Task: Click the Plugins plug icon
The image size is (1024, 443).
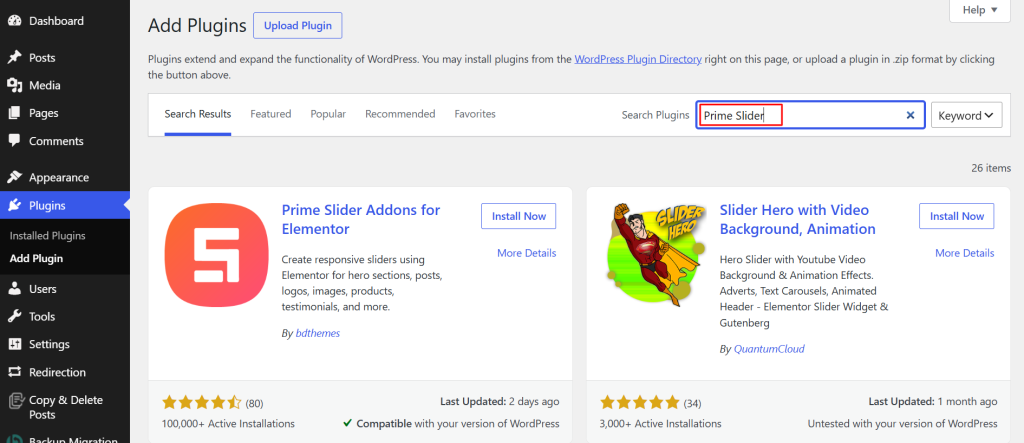Action: point(14,206)
